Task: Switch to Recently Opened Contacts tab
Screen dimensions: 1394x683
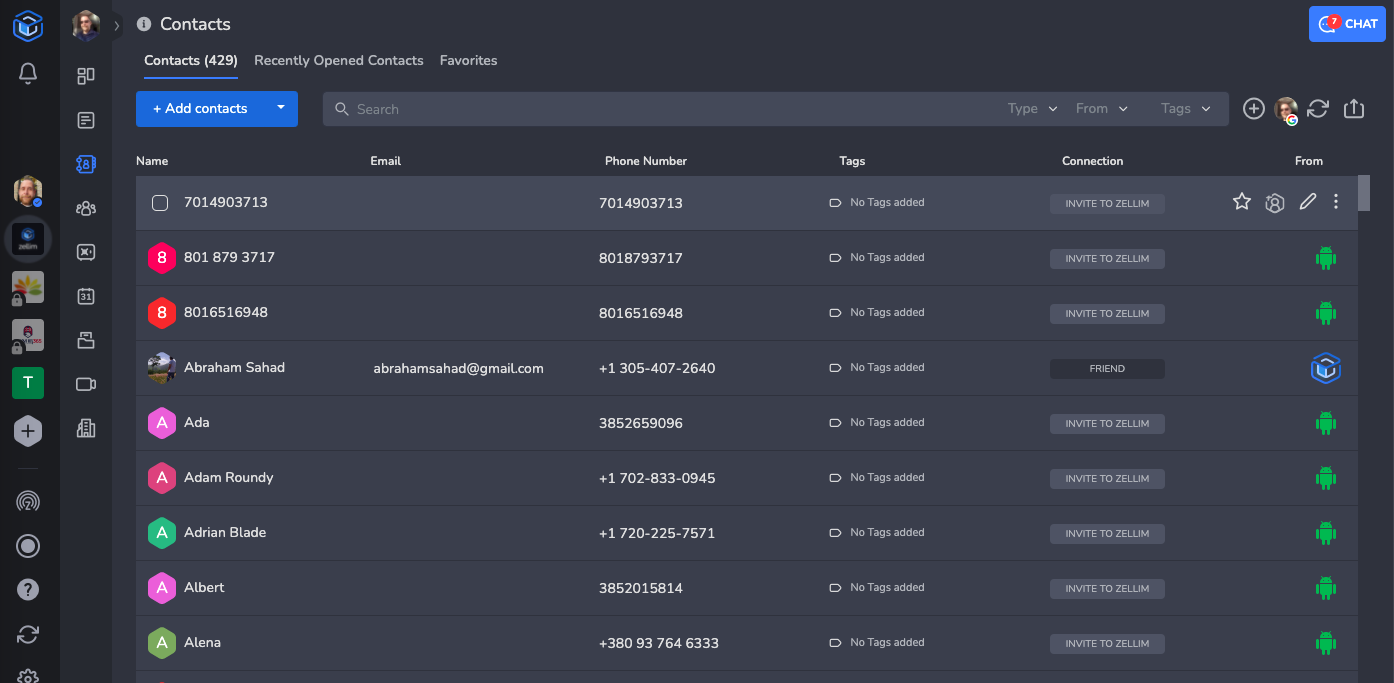Action: [338, 60]
